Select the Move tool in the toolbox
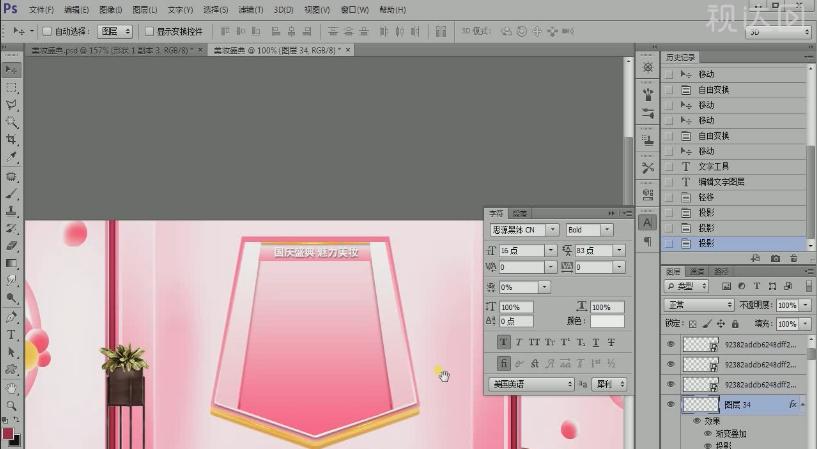 click(x=11, y=70)
